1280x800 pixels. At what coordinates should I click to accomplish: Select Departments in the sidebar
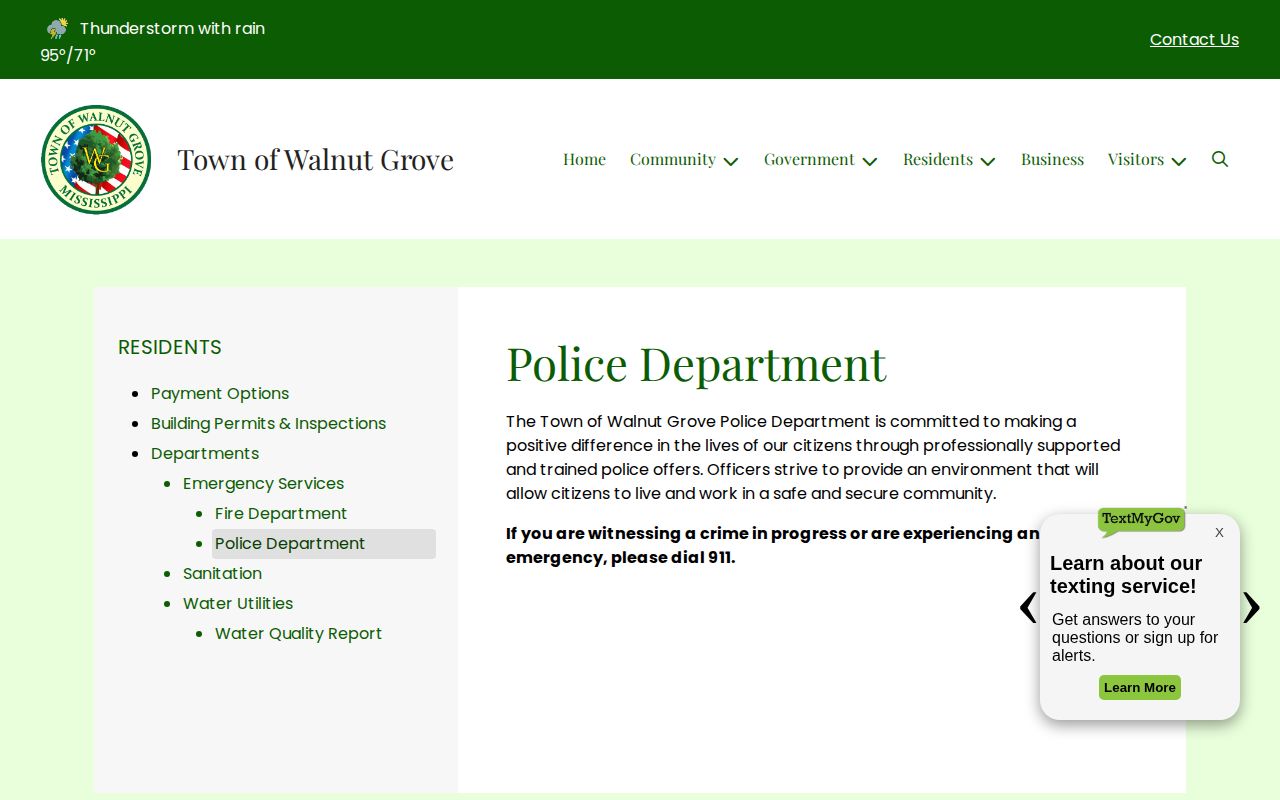coord(205,453)
